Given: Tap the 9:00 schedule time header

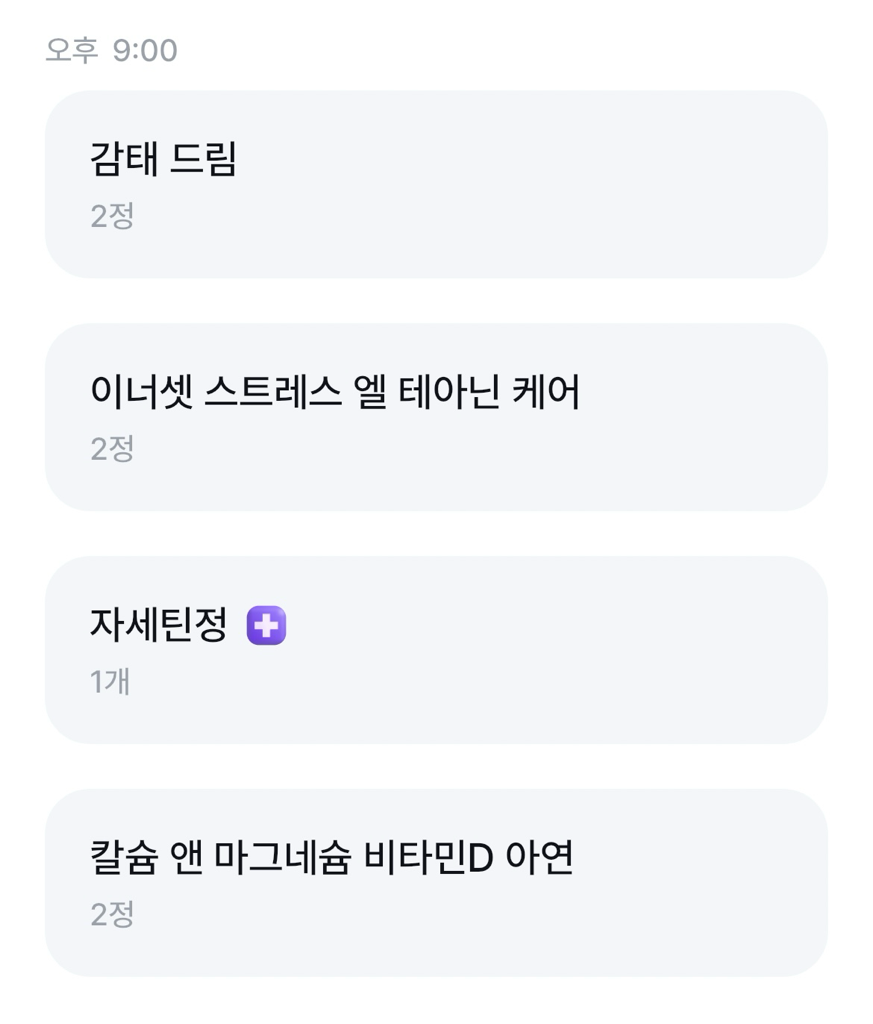Looking at the screenshot, I should (x=145, y=51).
